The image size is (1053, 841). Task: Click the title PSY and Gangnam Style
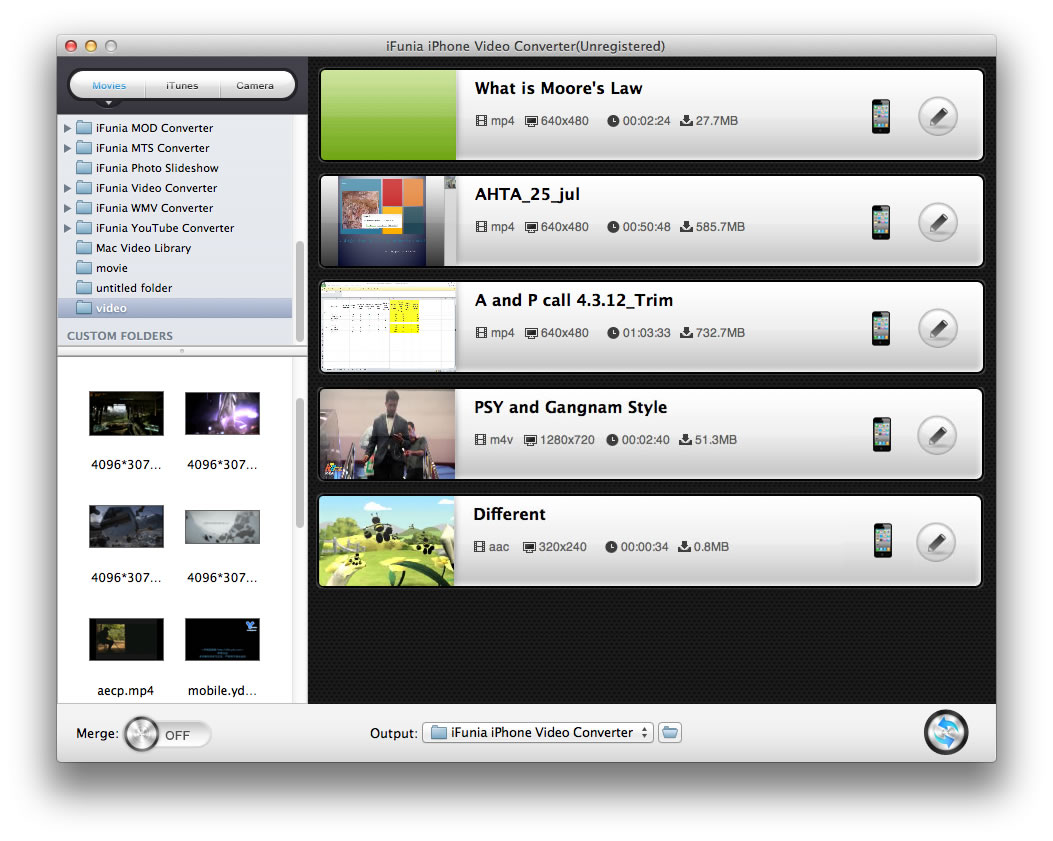point(570,407)
